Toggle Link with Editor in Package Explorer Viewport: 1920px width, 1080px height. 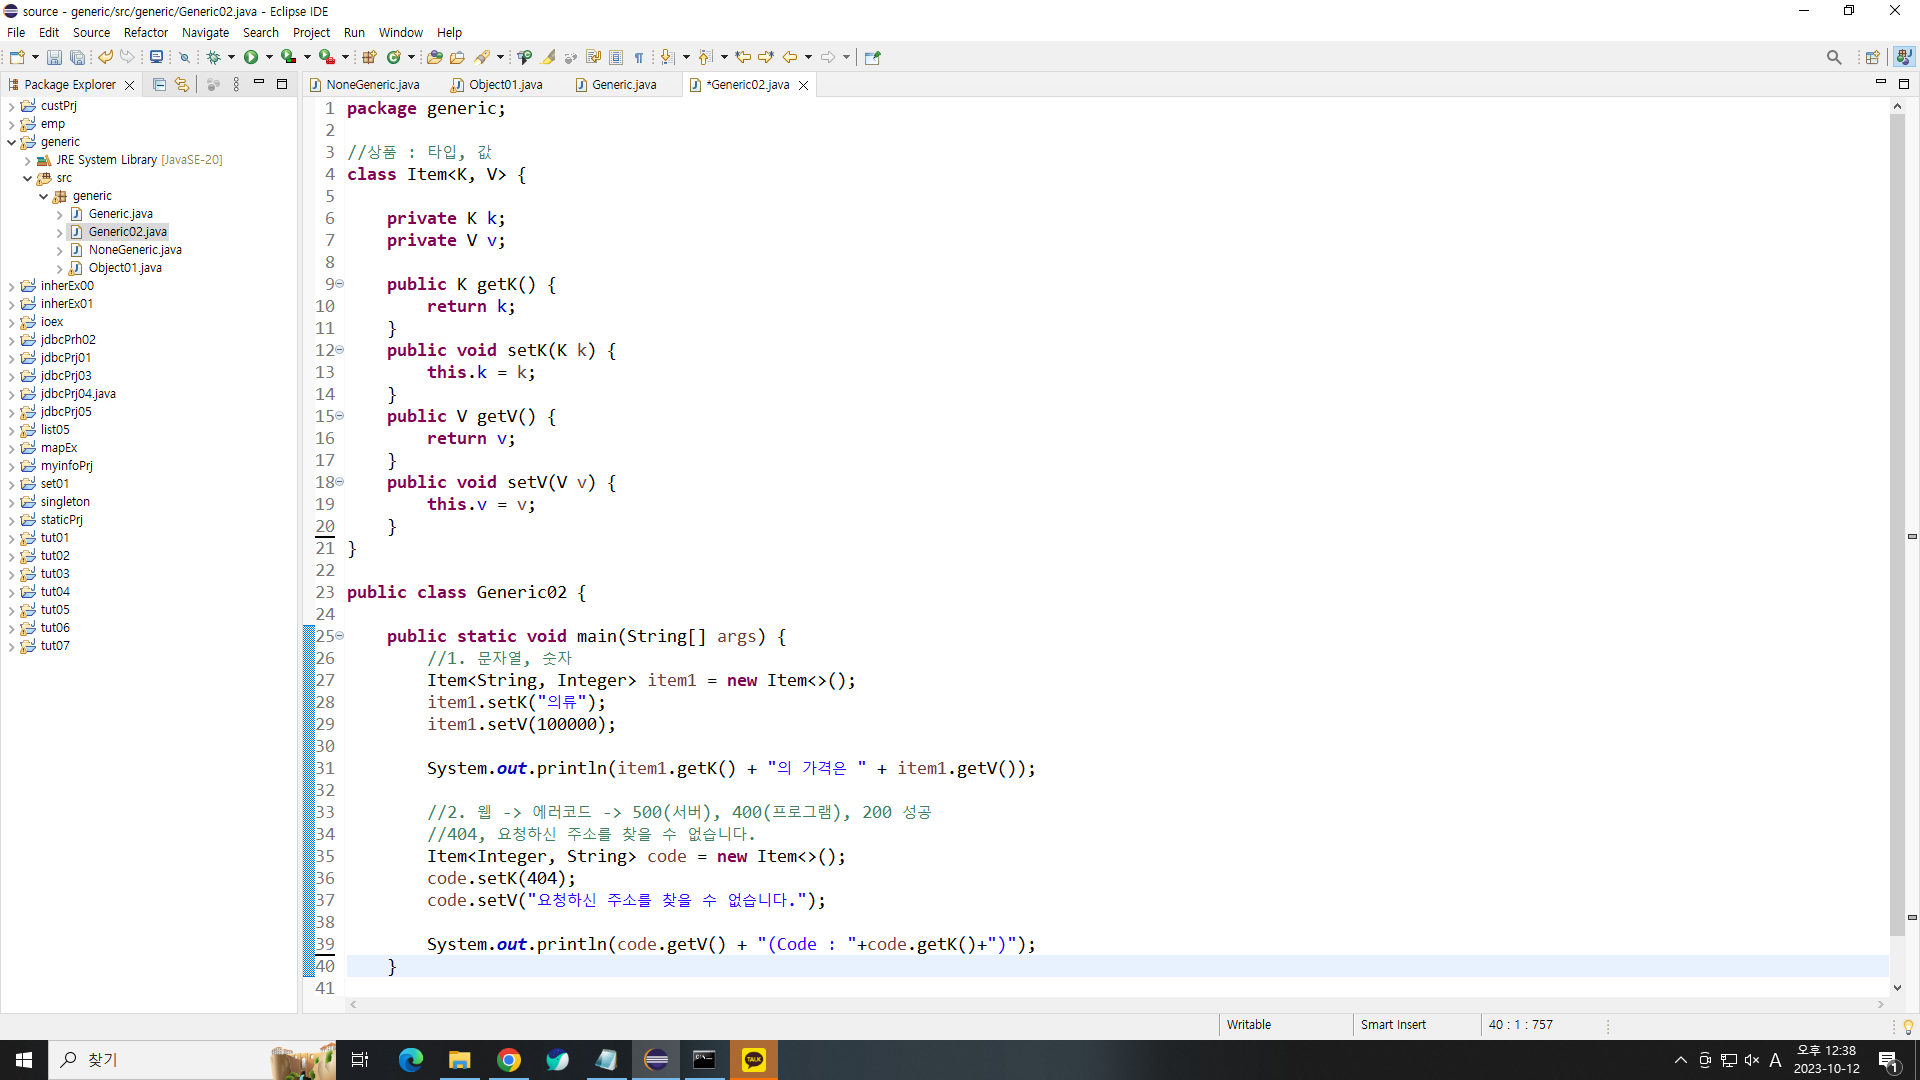click(182, 85)
